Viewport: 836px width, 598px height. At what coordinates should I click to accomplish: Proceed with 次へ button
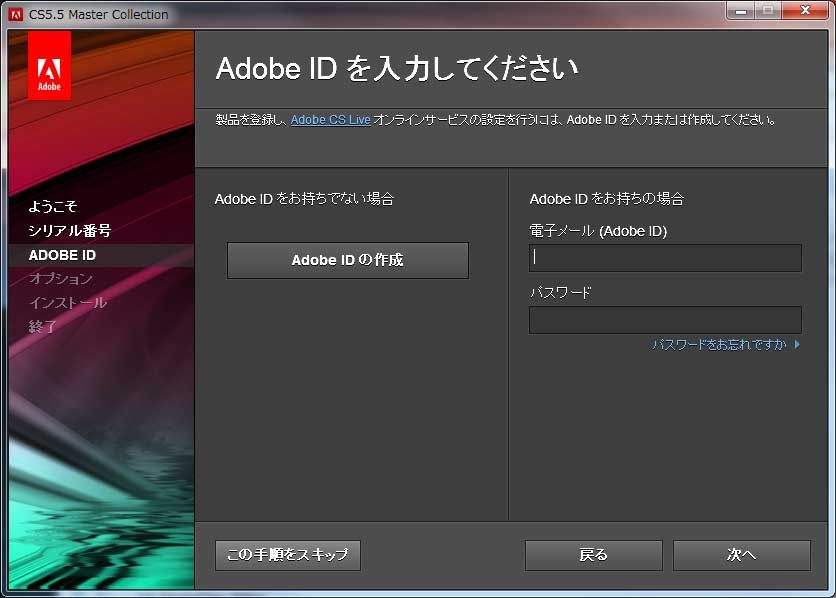742,555
